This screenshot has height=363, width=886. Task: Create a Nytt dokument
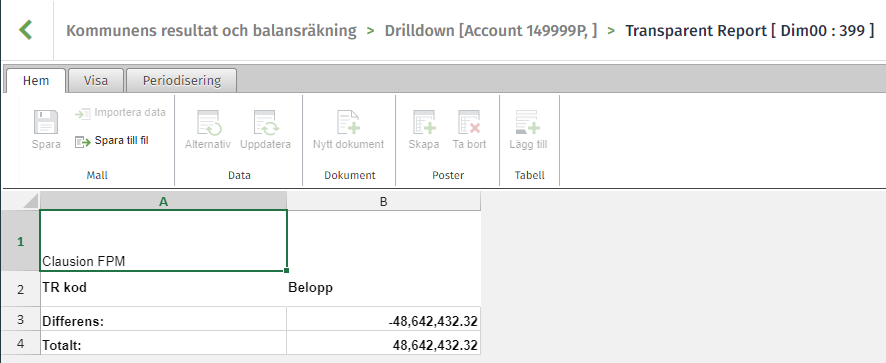(349, 122)
